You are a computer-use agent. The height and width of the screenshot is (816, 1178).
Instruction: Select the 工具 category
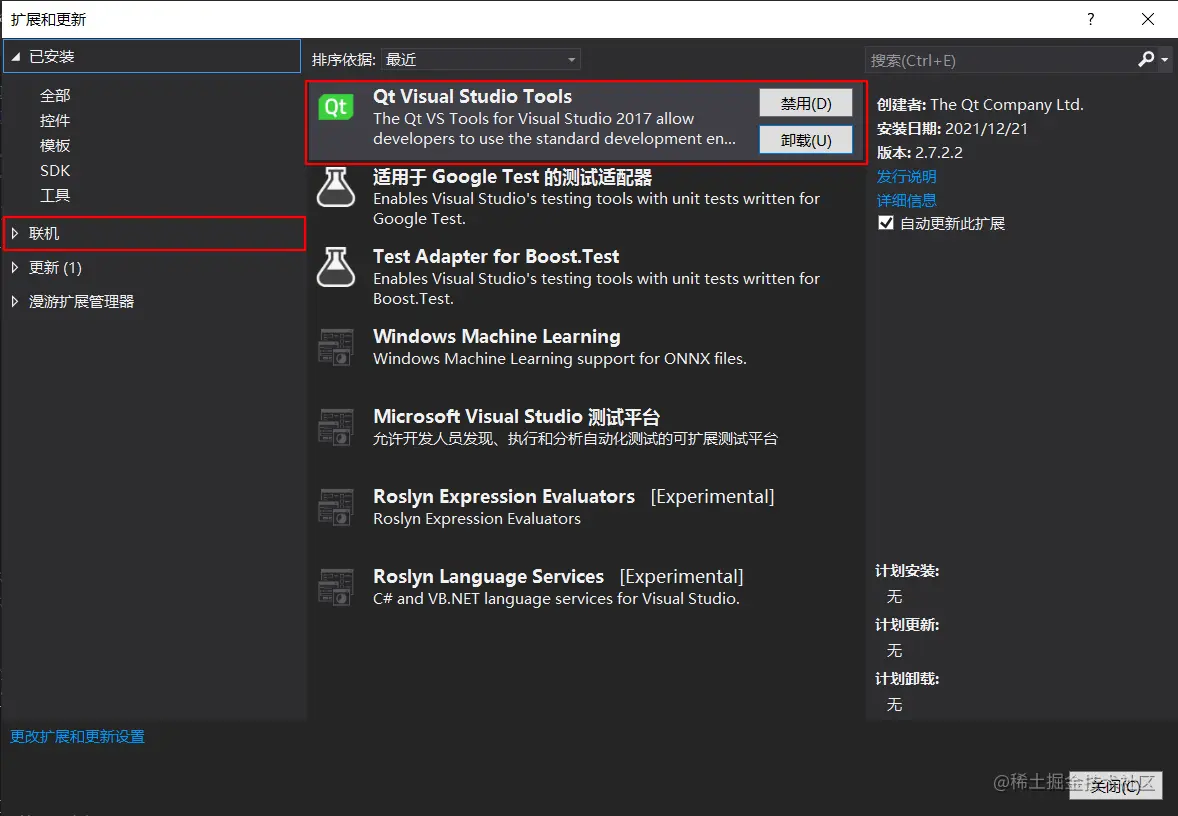coord(55,195)
